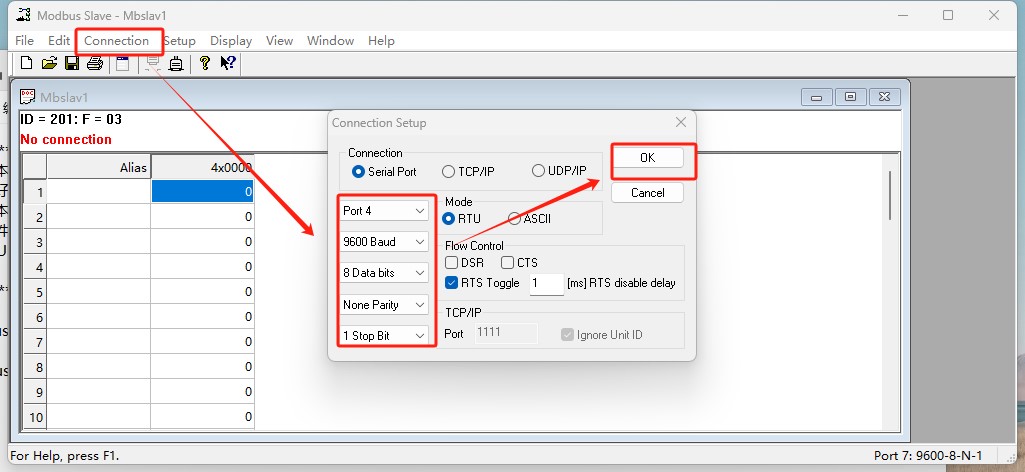Open the 8 Data bits dropdown

[384, 273]
